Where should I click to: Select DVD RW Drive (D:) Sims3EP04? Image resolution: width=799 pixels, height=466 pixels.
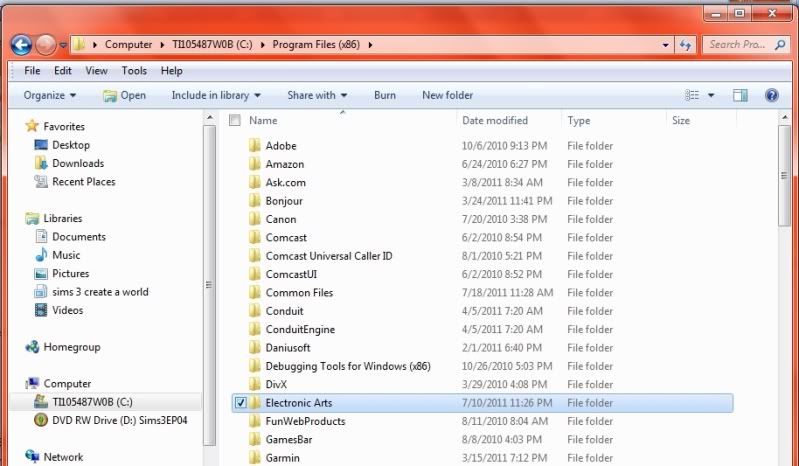click(120, 421)
